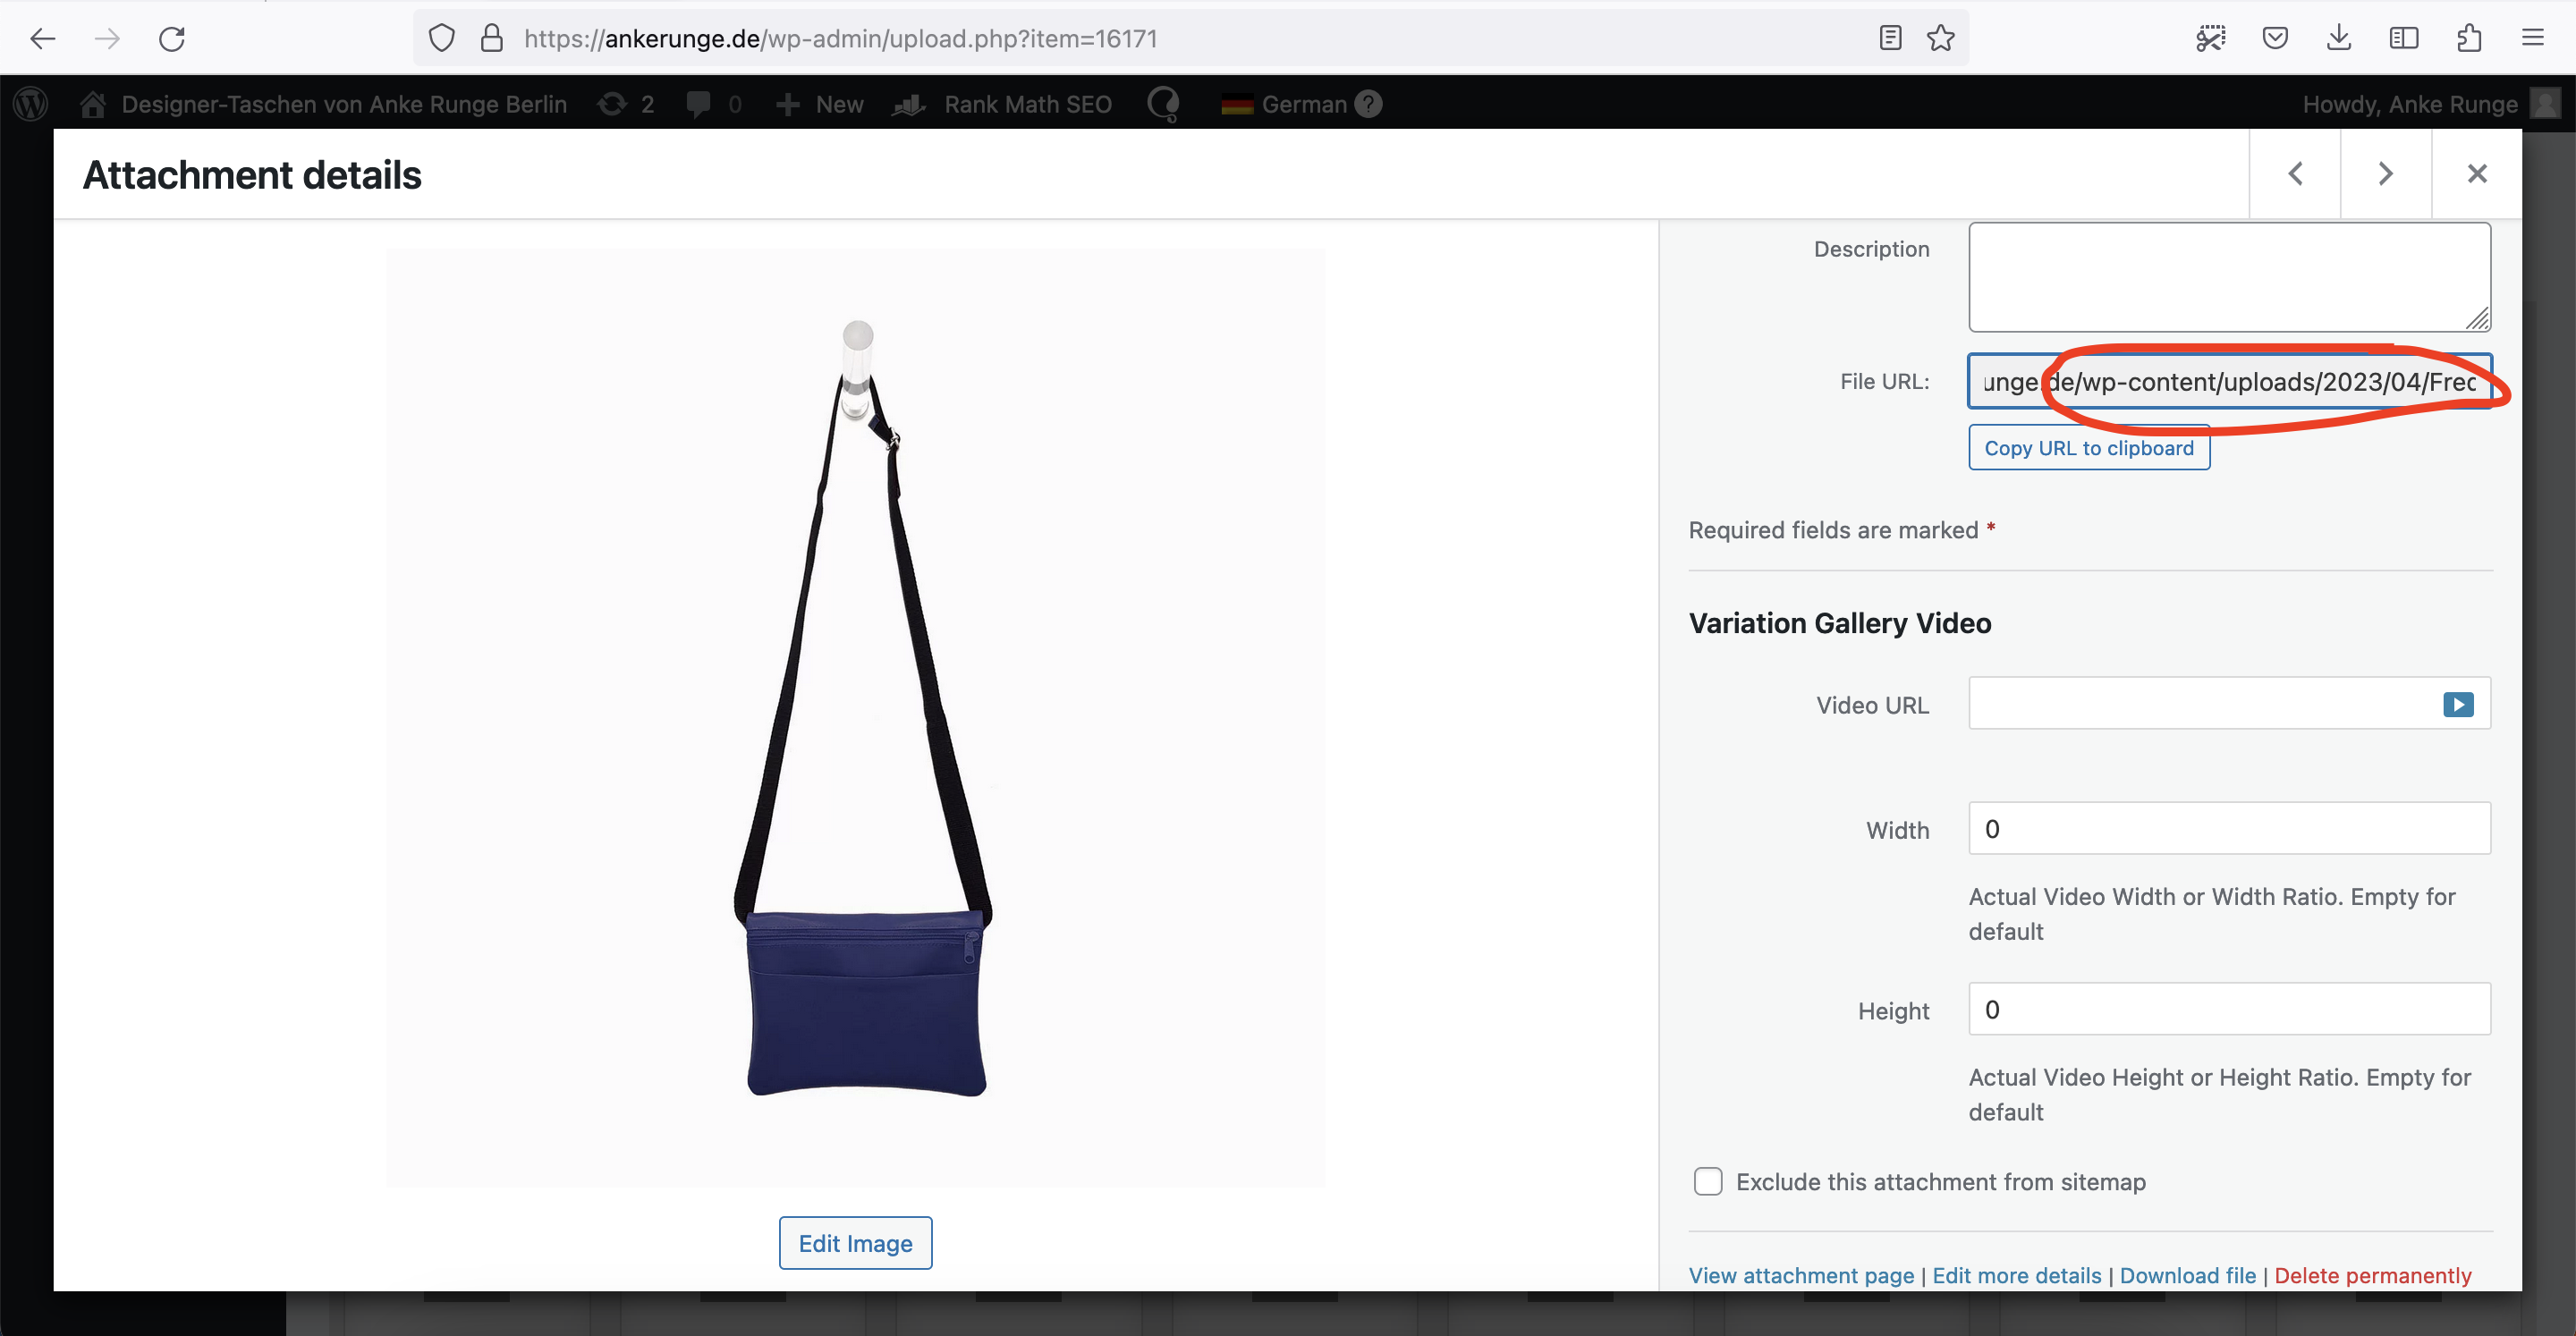Open pending updates showing 2
Screen dimensions: 2576x1336
click(x=627, y=104)
